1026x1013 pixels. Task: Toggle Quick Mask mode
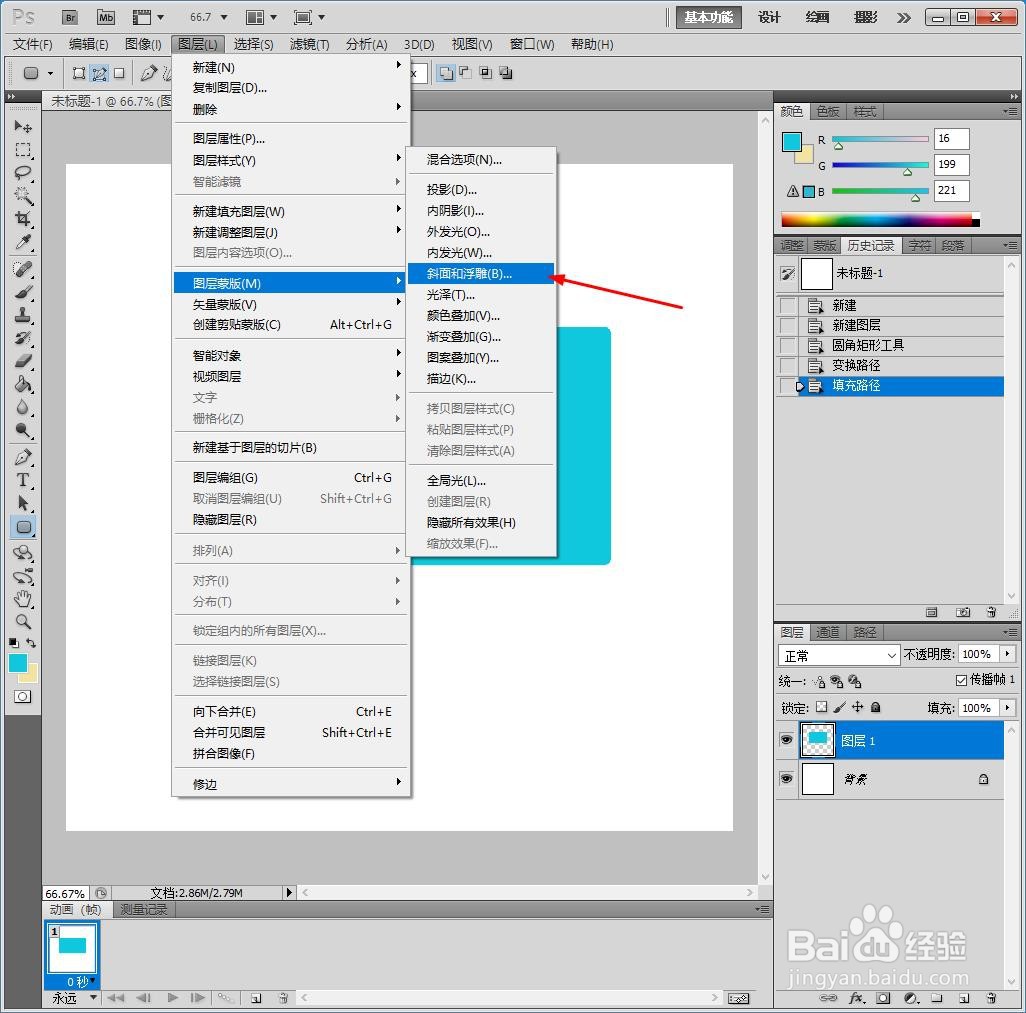click(22, 696)
